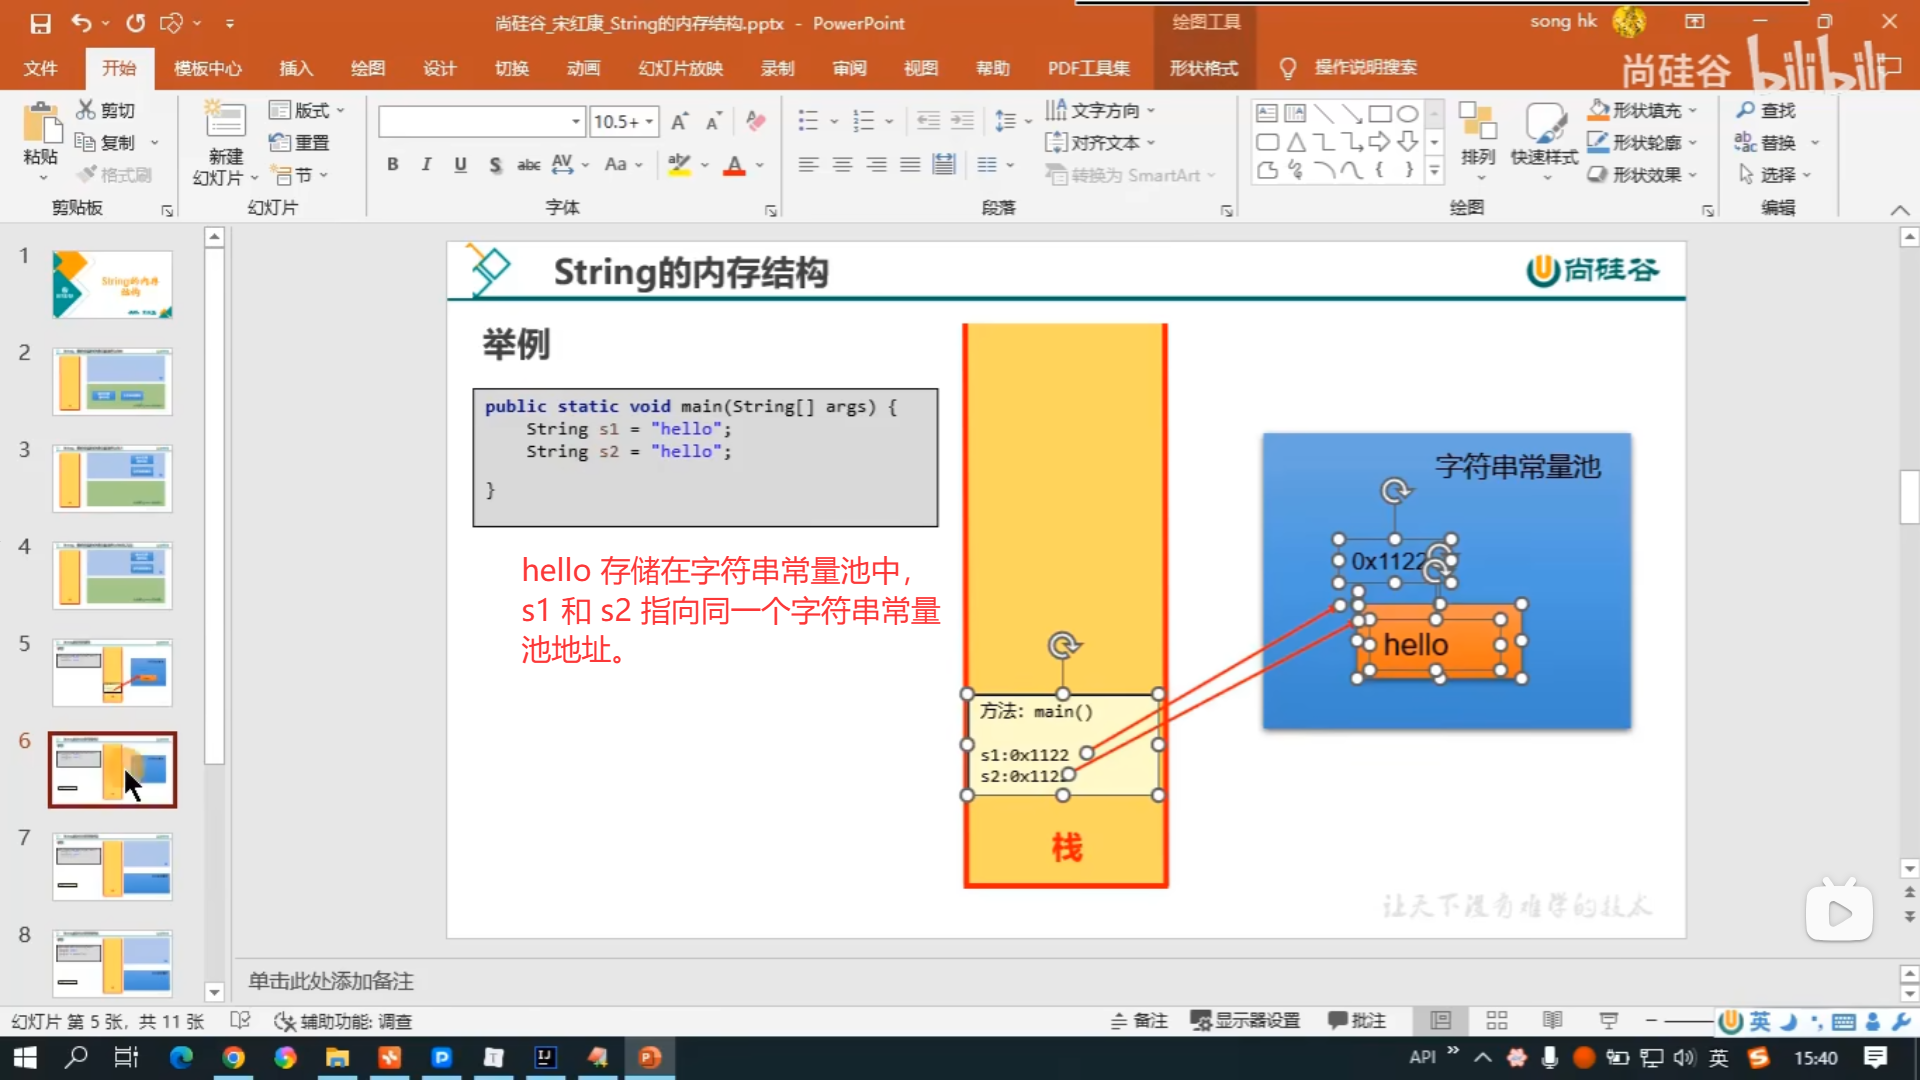The image size is (1920, 1080).
Task: Toggle Italic text formatting
Action: (x=427, y=165)
